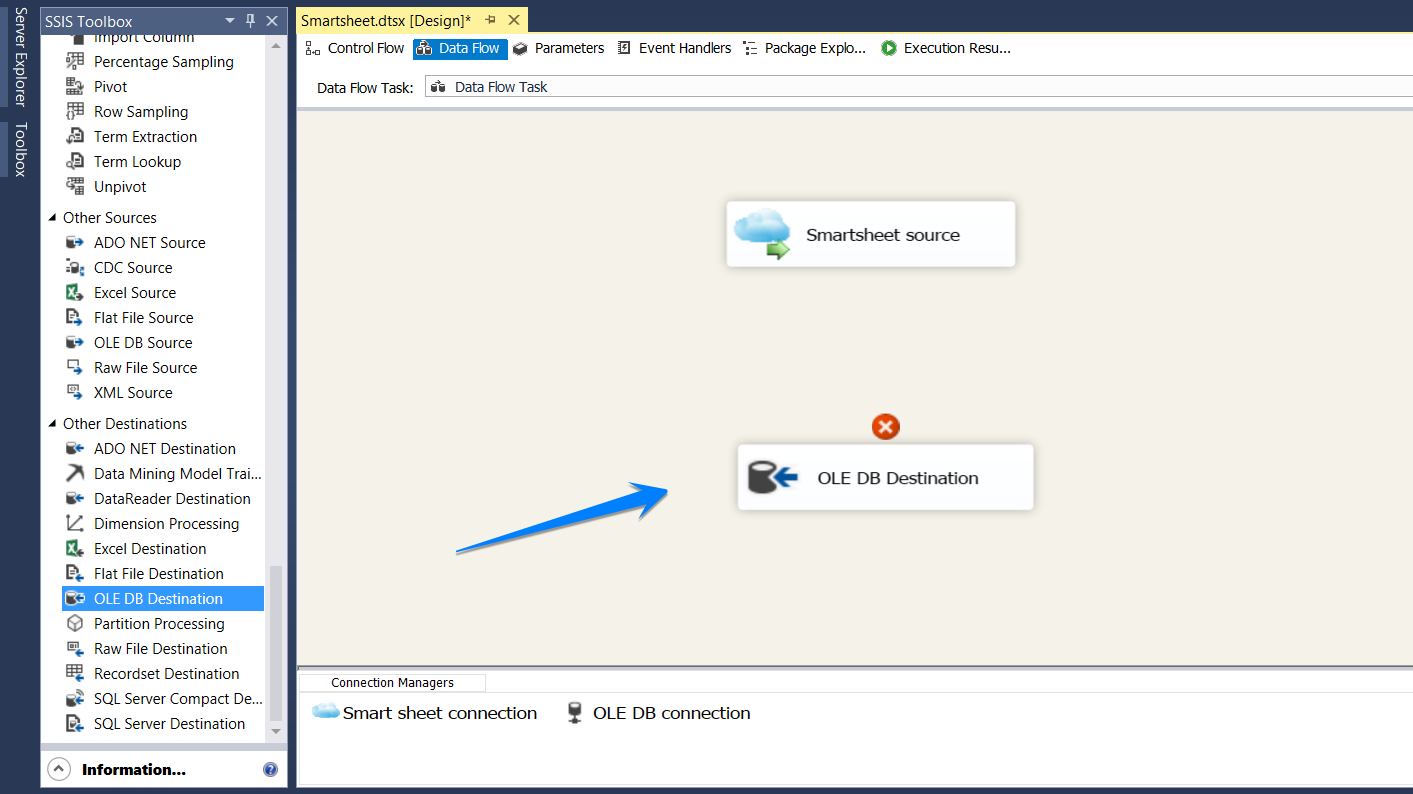Click the Unpivot transformation icon
The image size is (1413, 794).
pos(75,186)
